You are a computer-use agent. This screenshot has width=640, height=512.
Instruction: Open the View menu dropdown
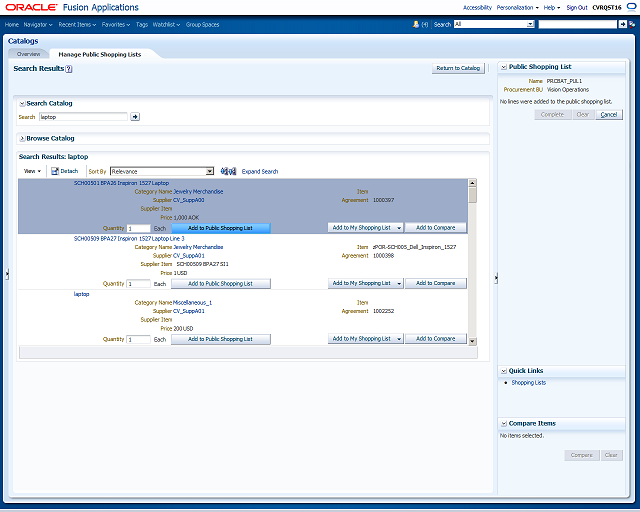coord(32,171)
